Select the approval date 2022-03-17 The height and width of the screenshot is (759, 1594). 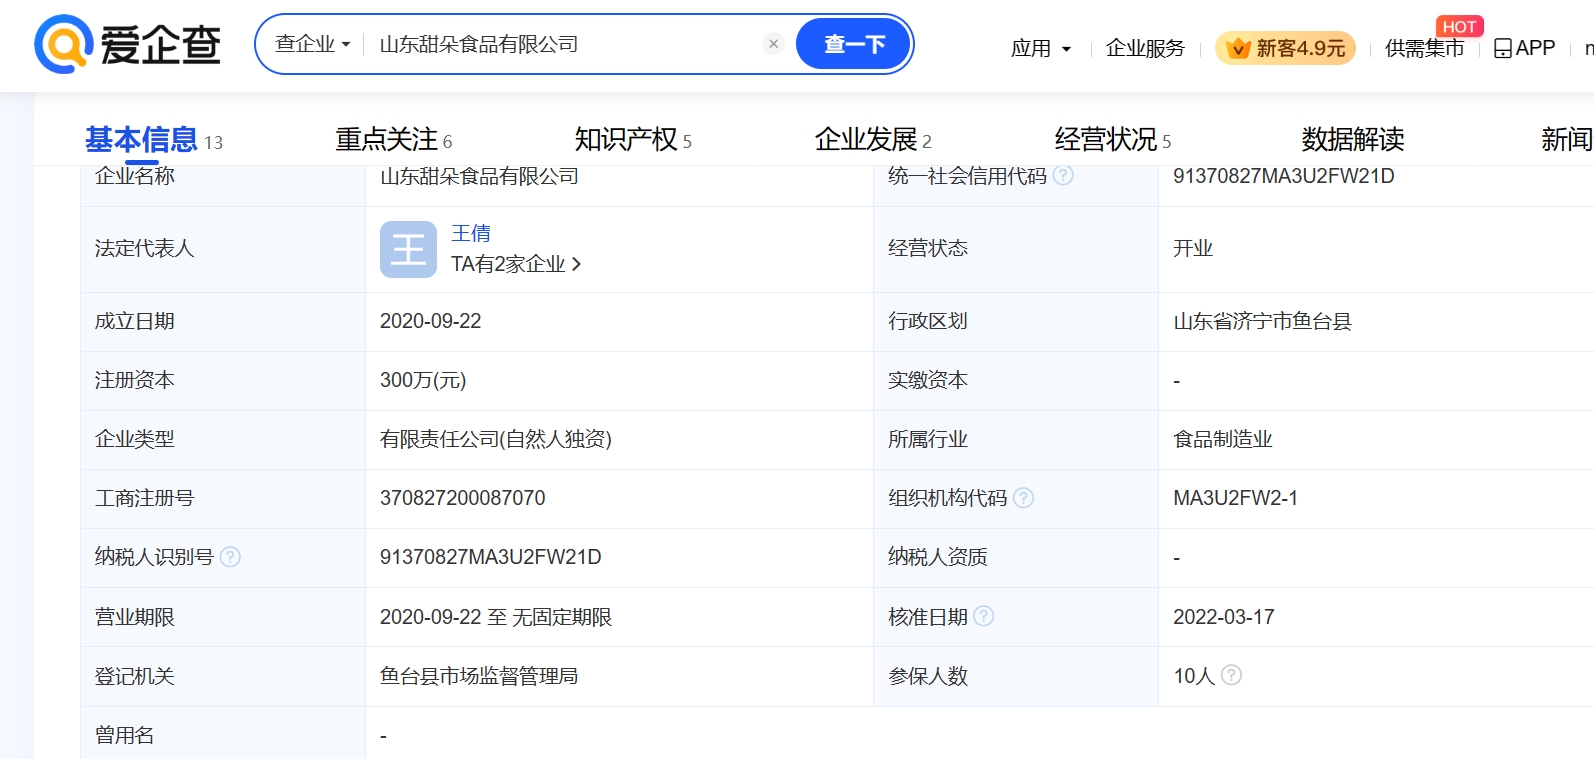[1224, 617]
